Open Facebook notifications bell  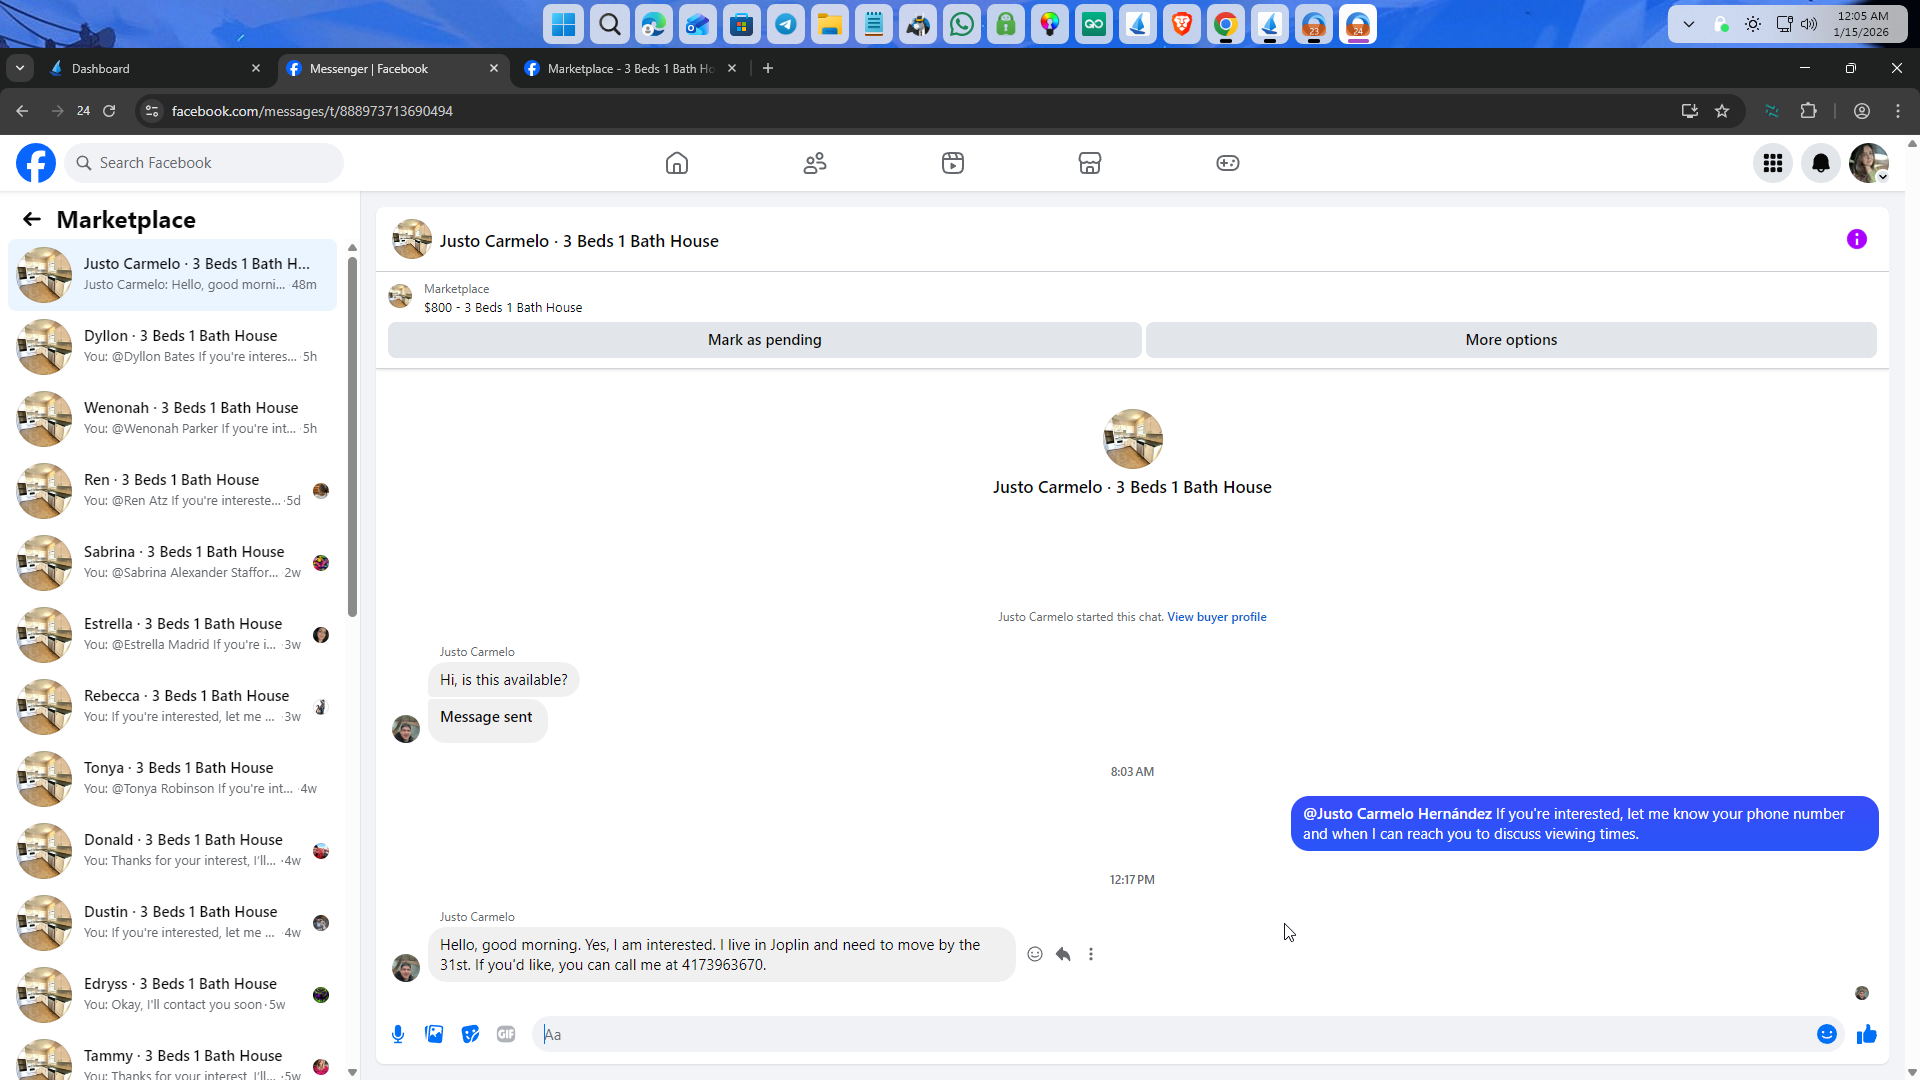coord(1820,163)
